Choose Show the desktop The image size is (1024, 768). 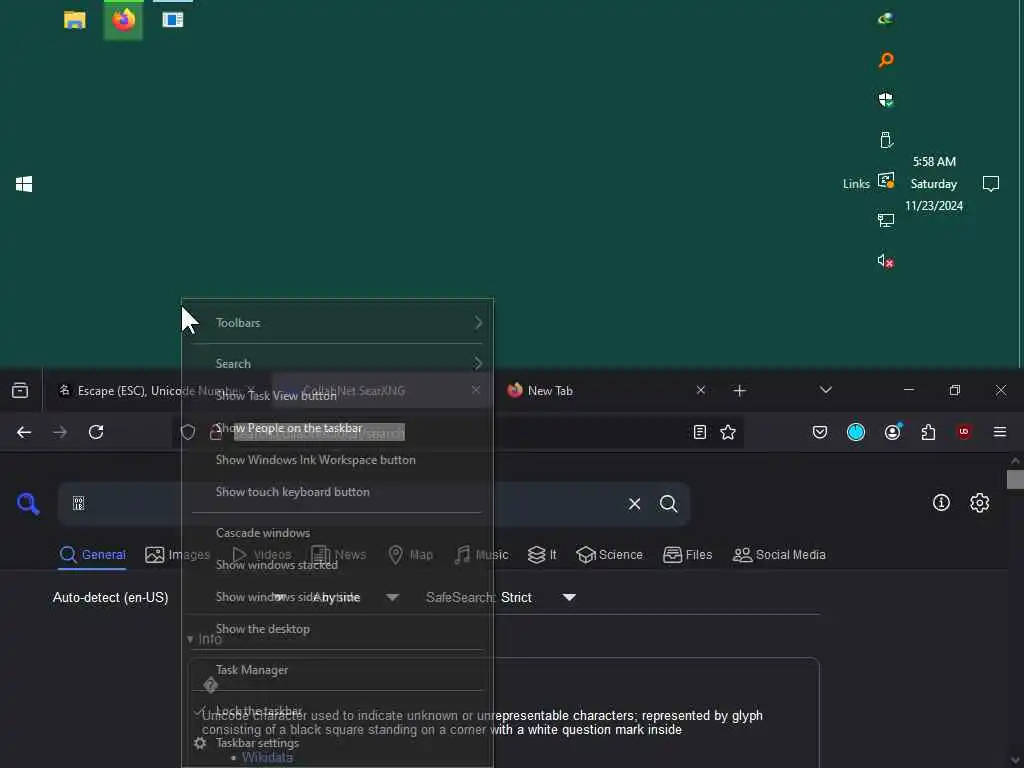337,629
